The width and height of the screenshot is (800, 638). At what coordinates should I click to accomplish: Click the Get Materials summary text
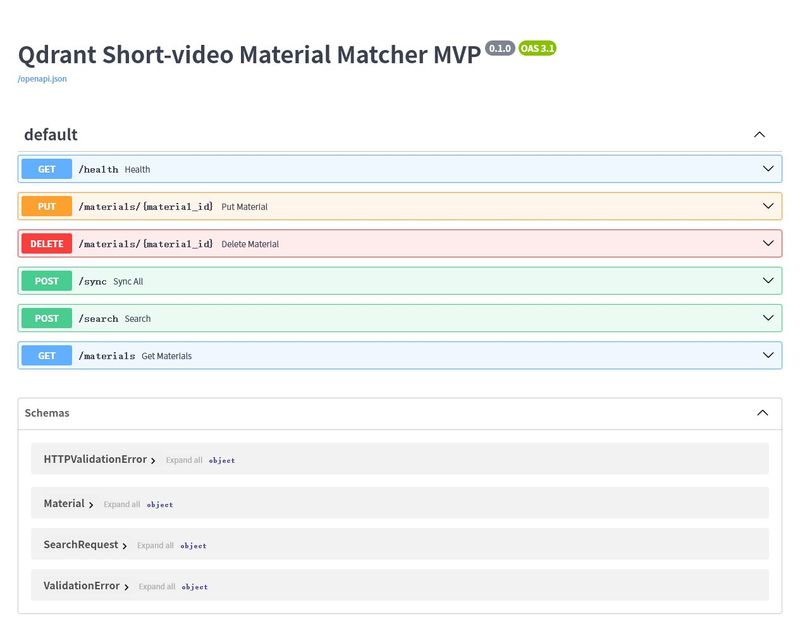pos(167,356)
